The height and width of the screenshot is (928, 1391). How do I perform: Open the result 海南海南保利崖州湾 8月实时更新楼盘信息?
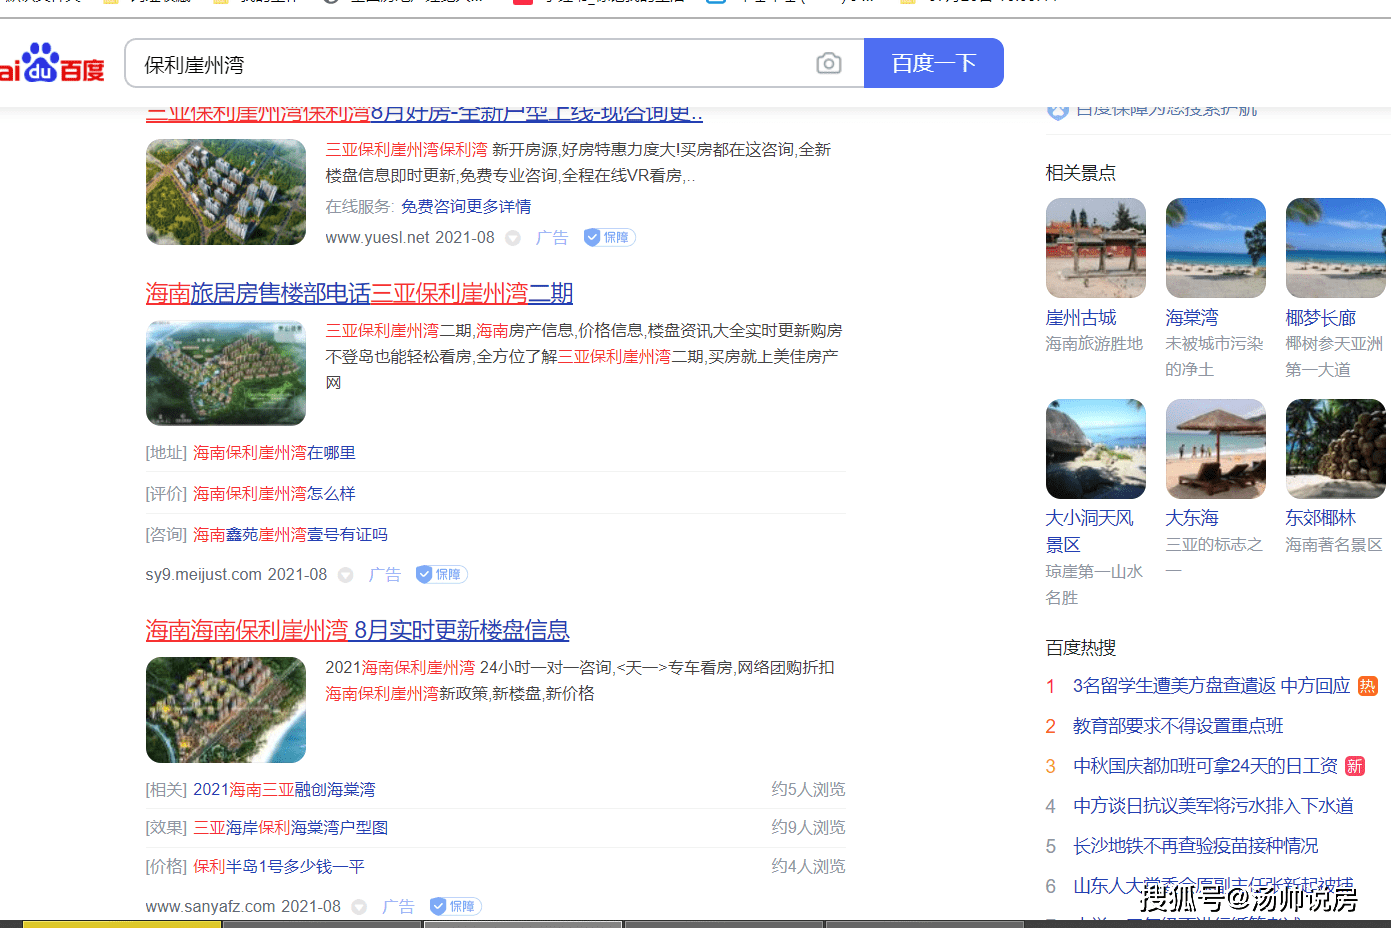(x=357, y=630)
